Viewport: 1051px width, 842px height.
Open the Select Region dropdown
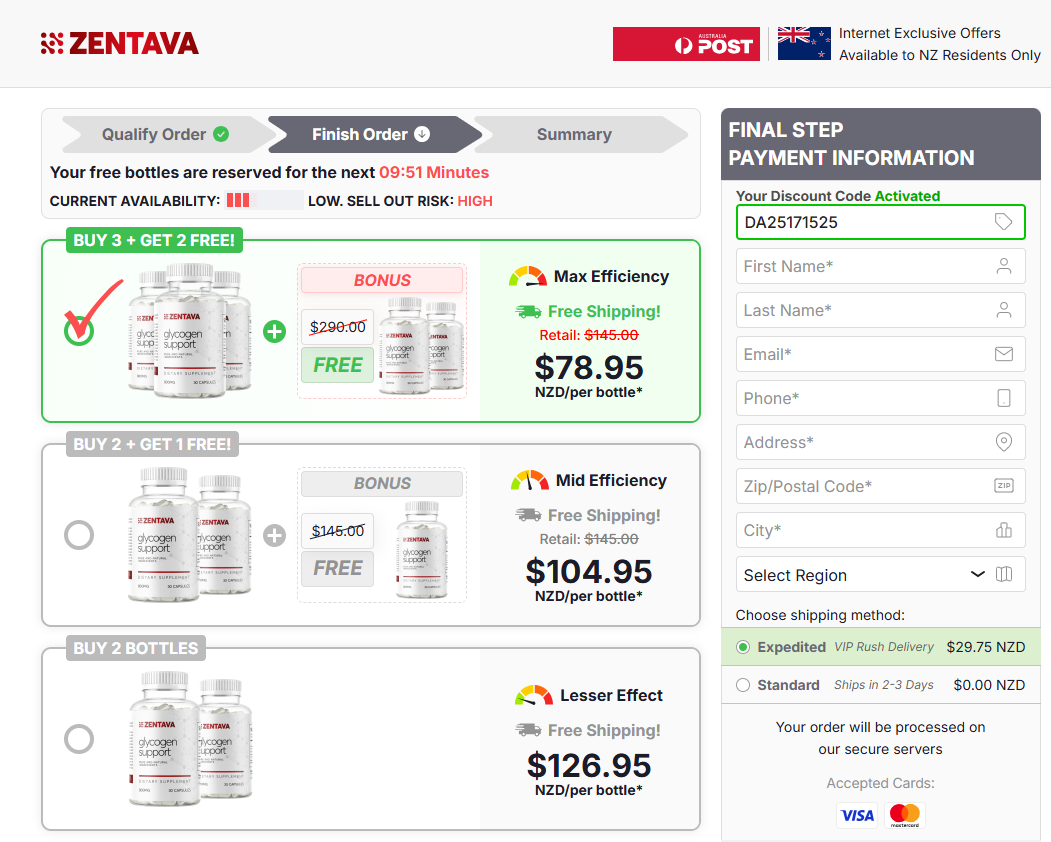(x=880, y=575)
